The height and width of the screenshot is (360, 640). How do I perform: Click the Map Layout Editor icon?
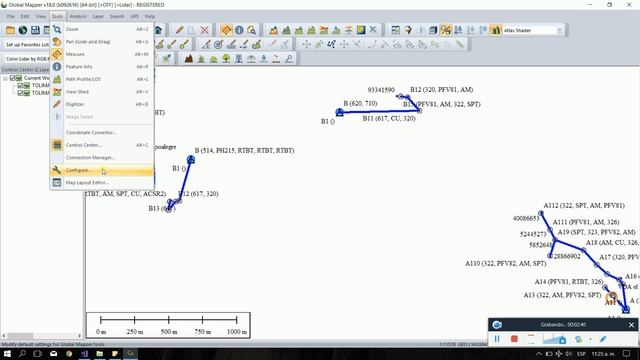(57, 182)
